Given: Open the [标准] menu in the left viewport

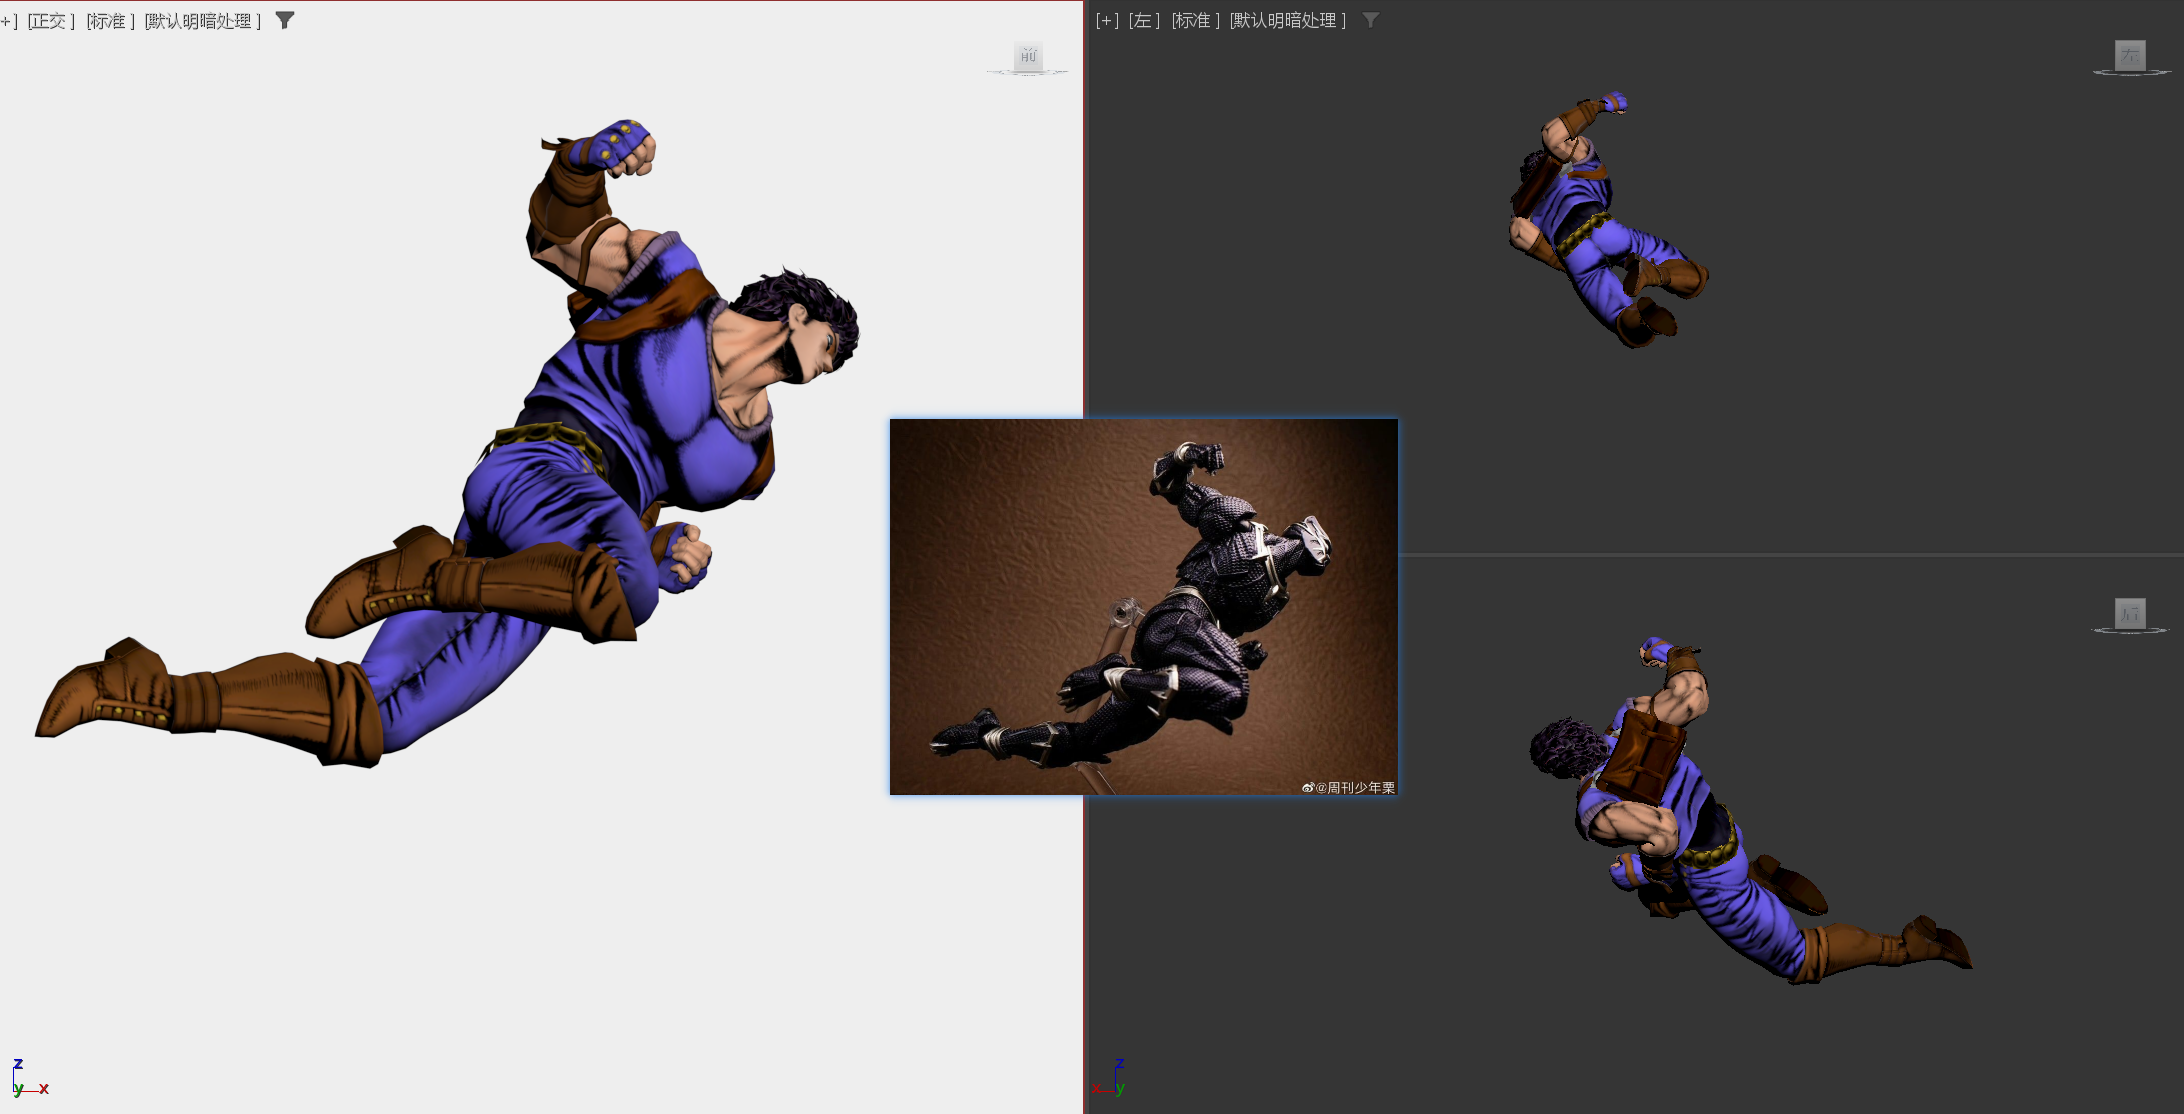Looking at the screenshot, I should tap(1195, 21).
